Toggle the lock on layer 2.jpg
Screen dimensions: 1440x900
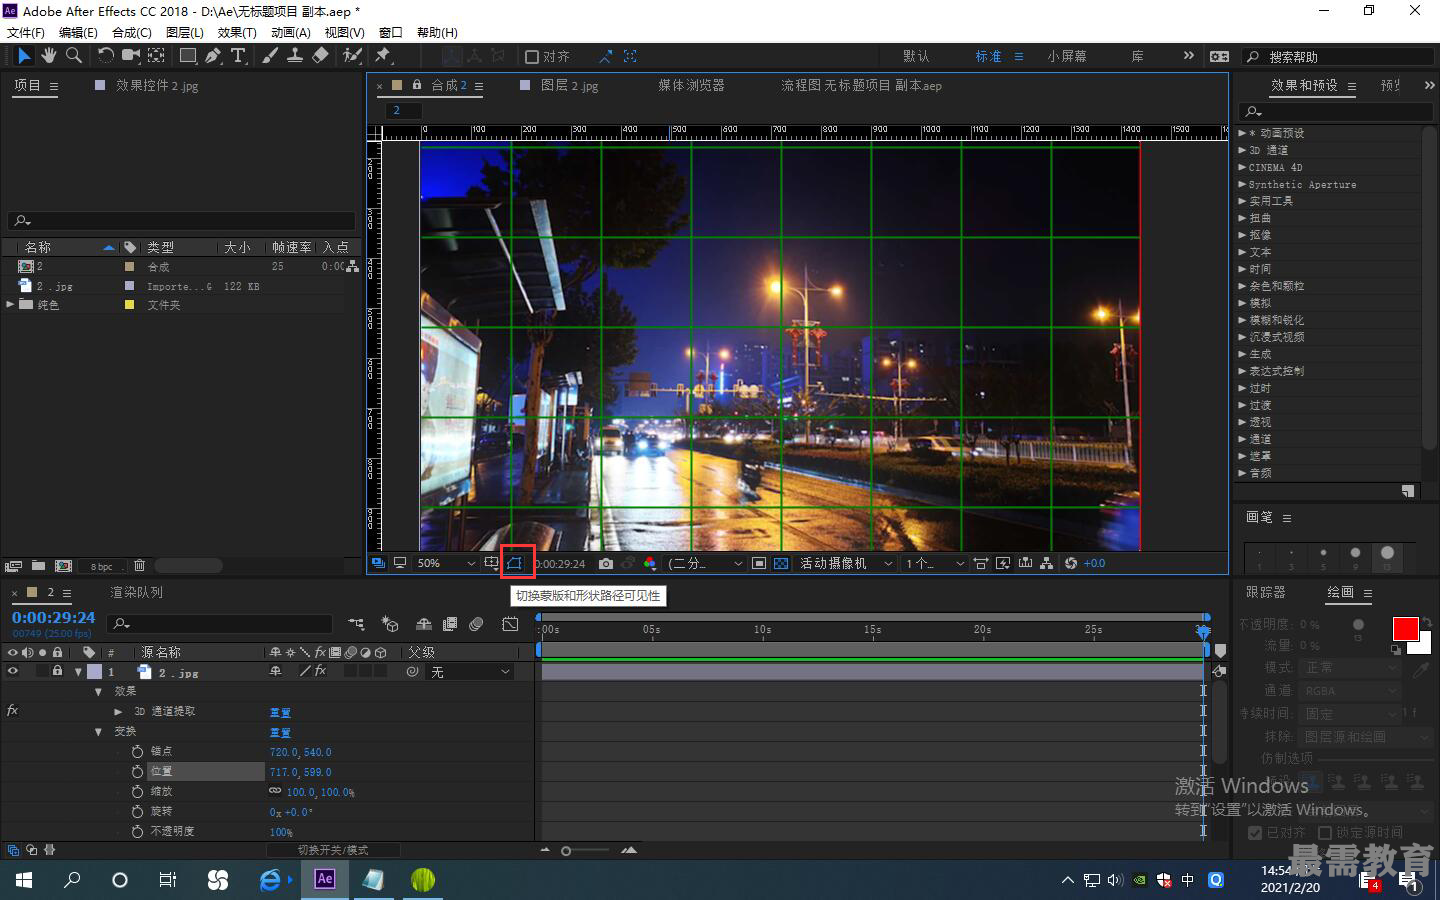(x=57, y=671)
